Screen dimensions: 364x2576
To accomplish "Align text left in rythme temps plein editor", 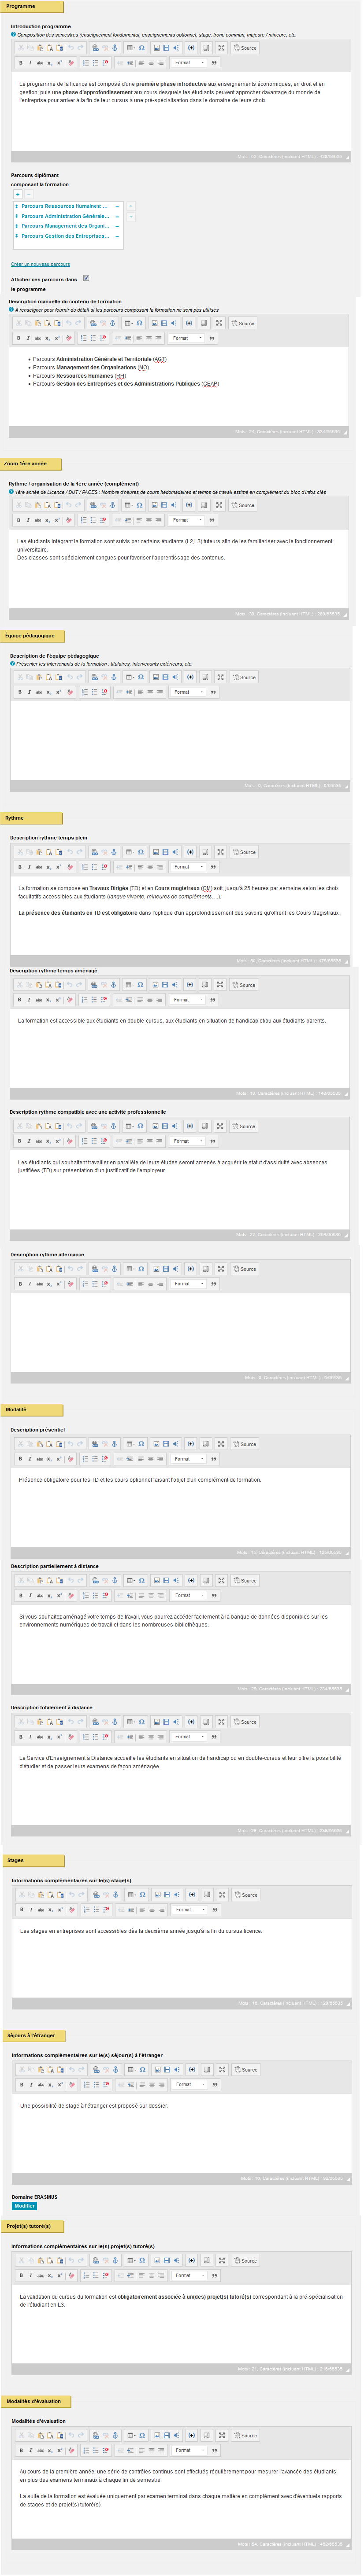I will pyautogui.click(x=140, y=867).
